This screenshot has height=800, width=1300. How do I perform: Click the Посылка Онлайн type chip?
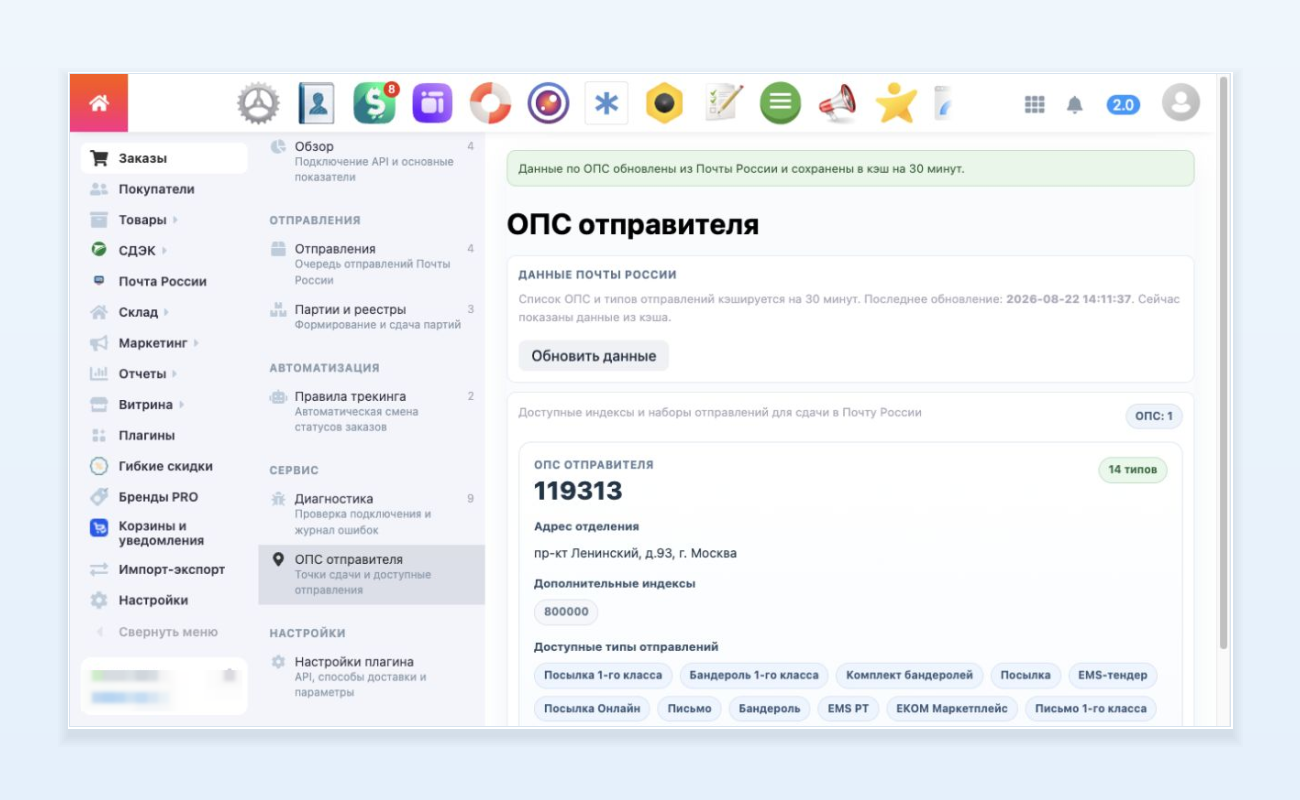(x=592, y=709)
